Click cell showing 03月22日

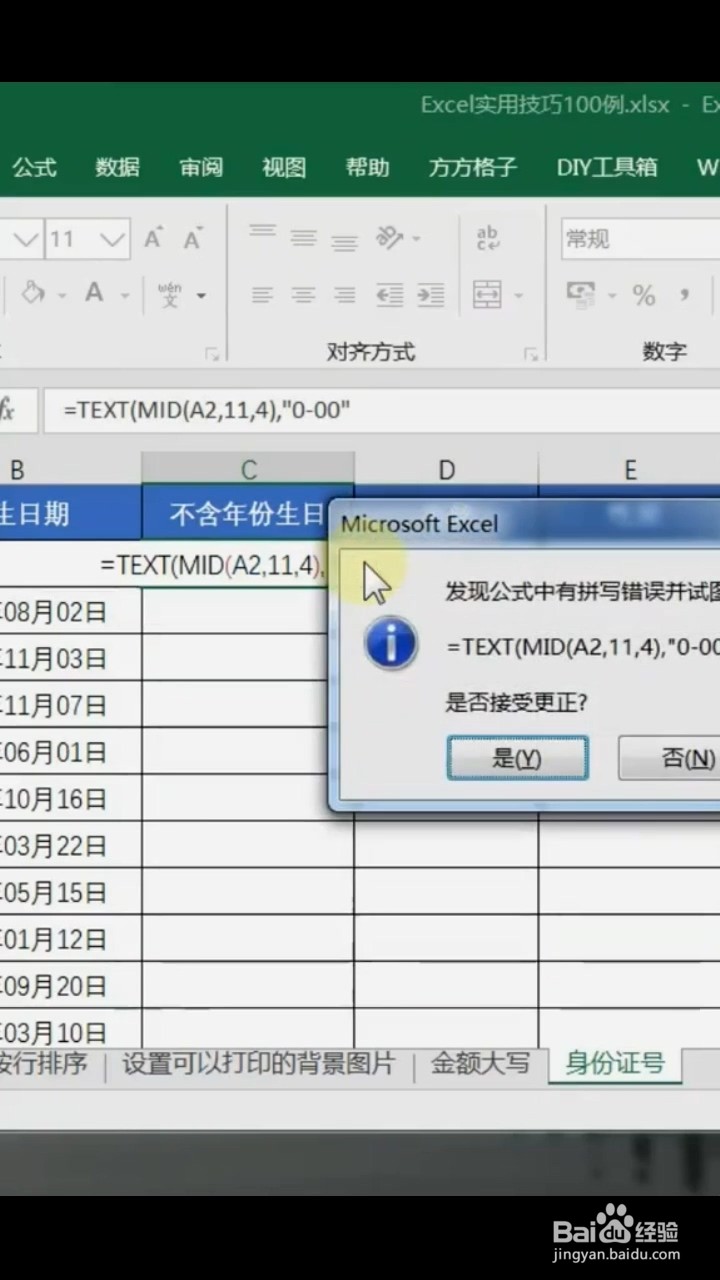(x=70, y=846)
